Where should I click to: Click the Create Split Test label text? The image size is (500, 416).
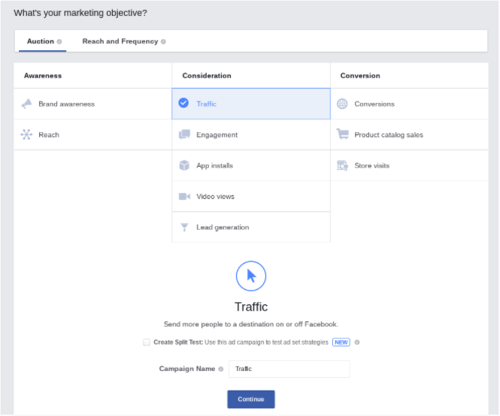(178, 342)
